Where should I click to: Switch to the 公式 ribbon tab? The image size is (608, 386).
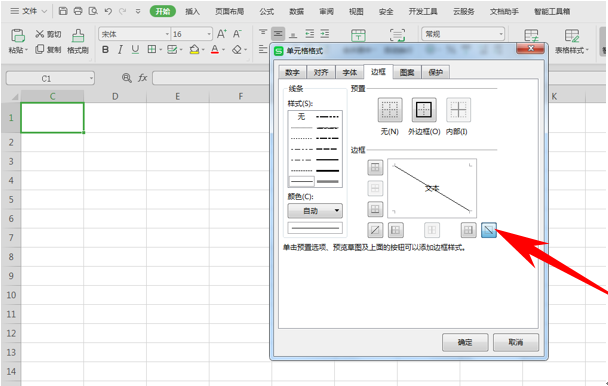click(x=267, y=12)
